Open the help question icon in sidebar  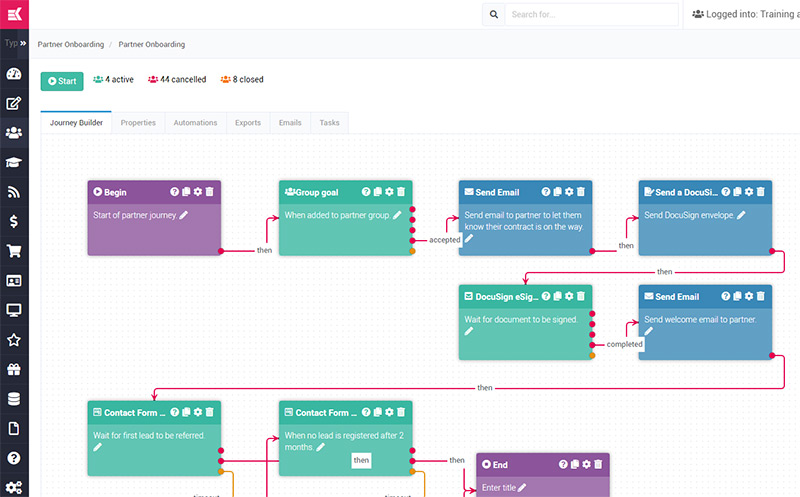click(x=14, y=458)
